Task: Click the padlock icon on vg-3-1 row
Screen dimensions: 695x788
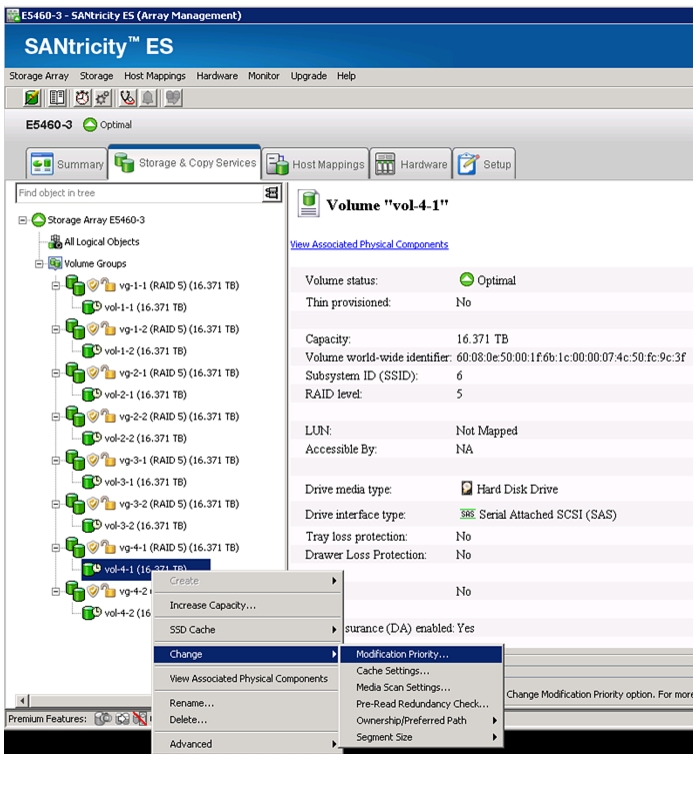Action: pyautogui.click(x=108, y=460)
